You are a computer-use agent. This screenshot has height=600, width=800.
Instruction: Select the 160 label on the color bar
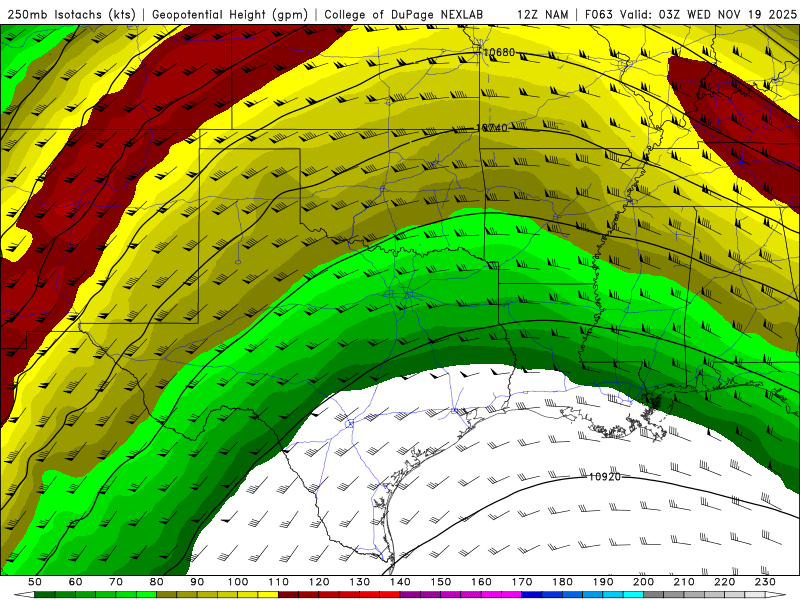[x=481, y=582]
